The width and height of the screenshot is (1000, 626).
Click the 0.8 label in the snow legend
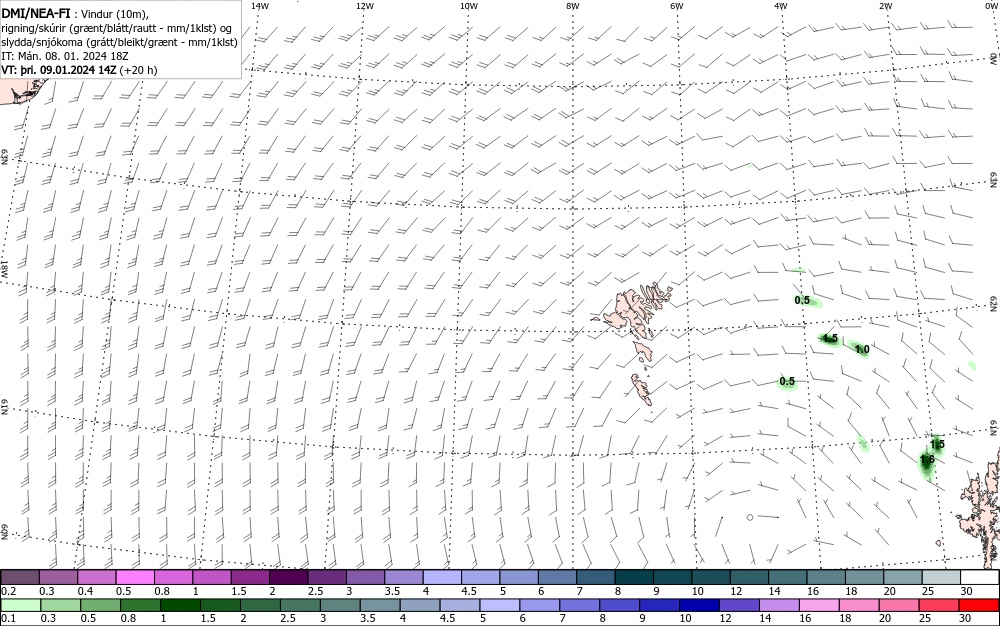[161, 591]
